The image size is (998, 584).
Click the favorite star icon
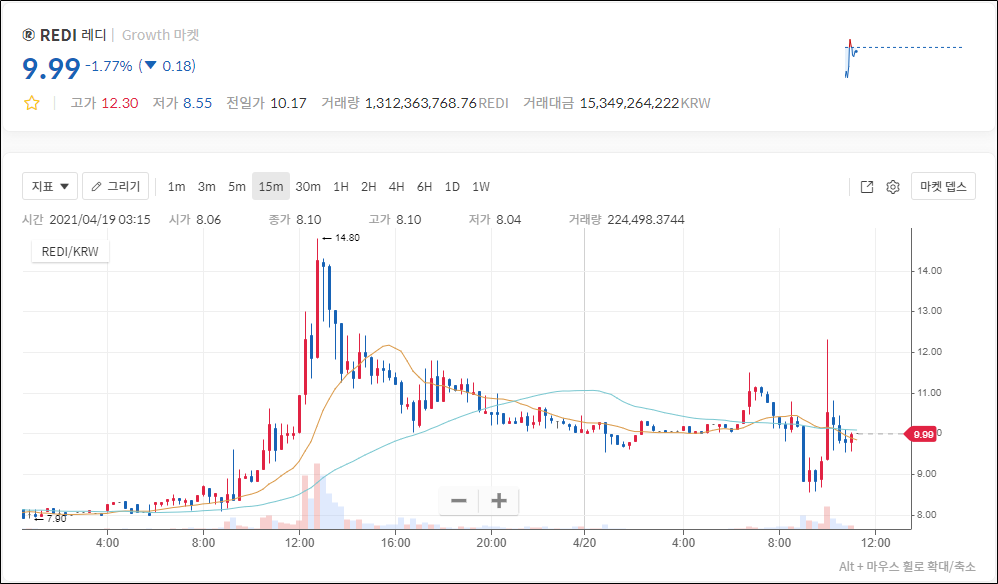pyautogui.click(x=31, y=103)
